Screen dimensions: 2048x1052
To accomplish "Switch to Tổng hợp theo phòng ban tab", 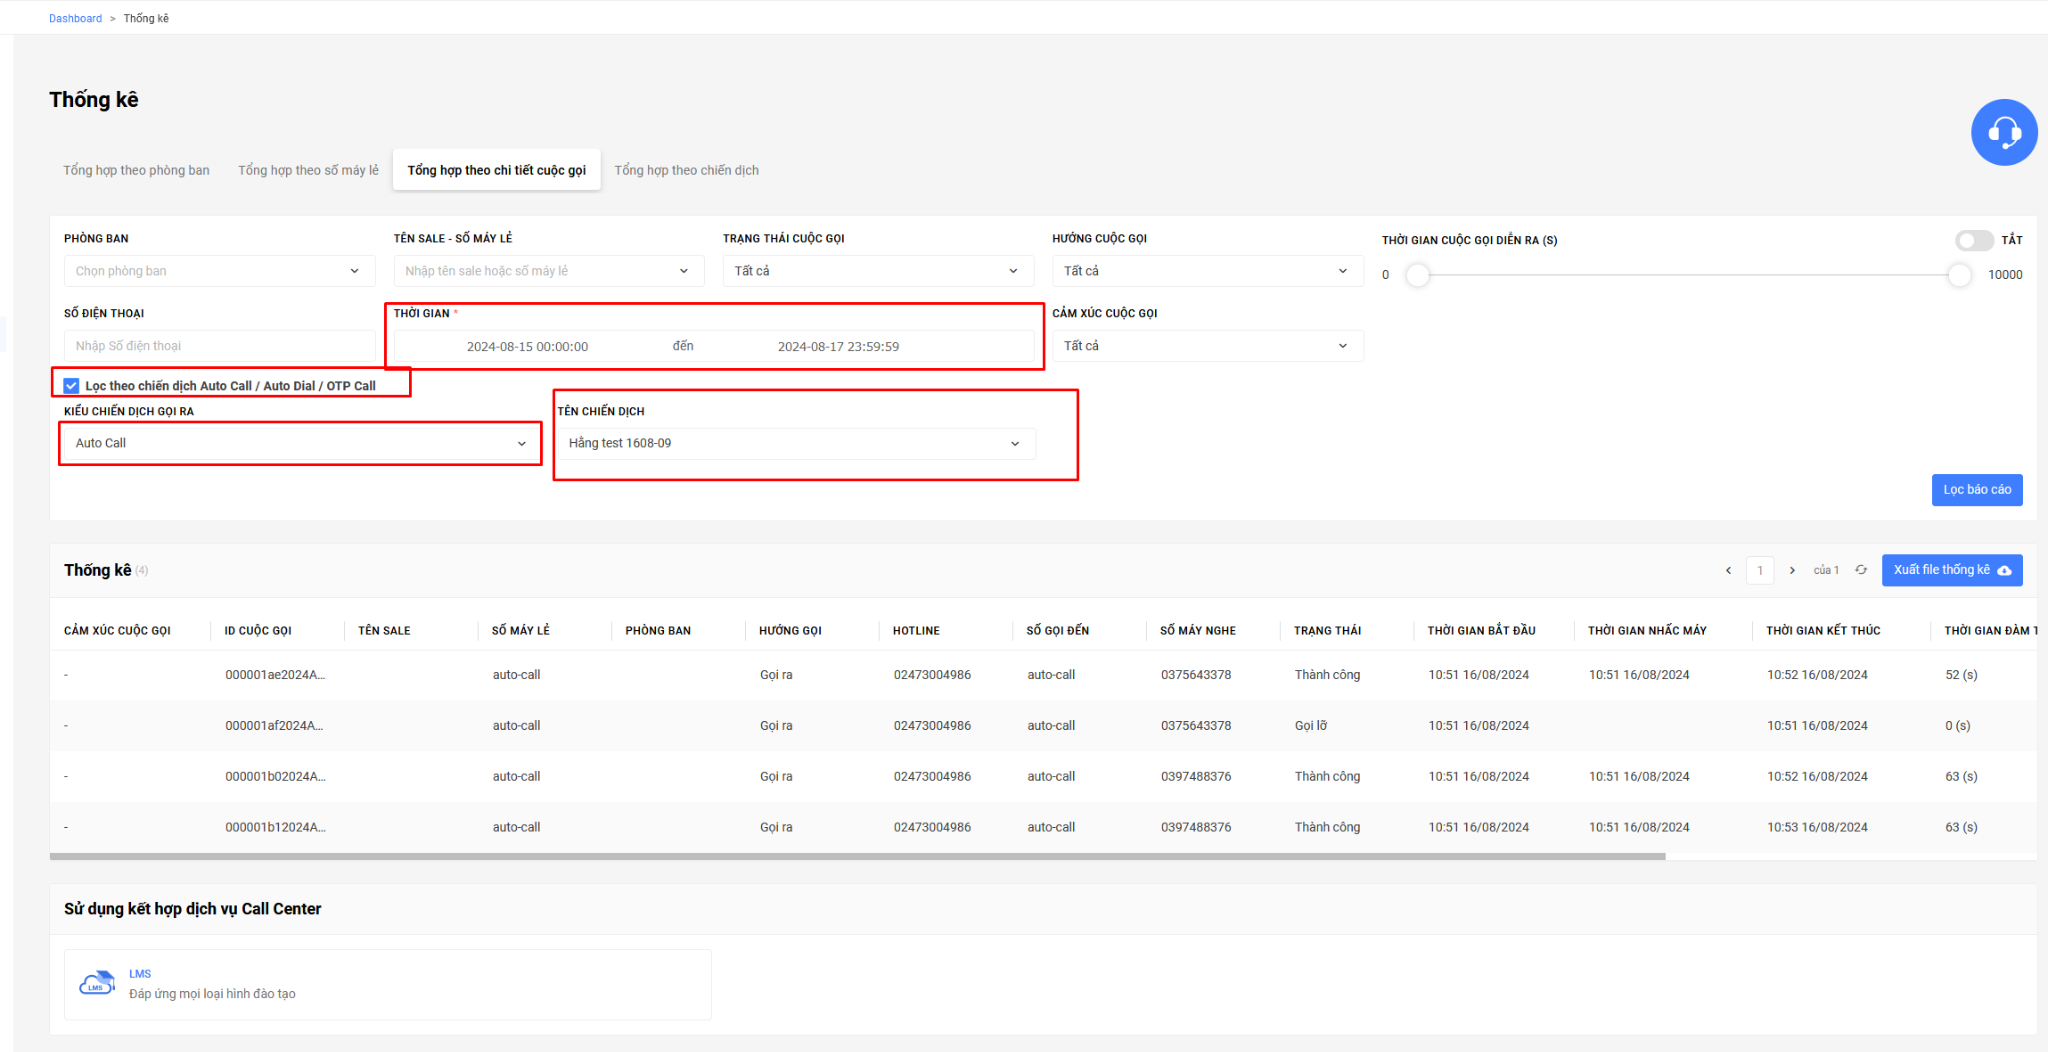I will click(136, 170).
